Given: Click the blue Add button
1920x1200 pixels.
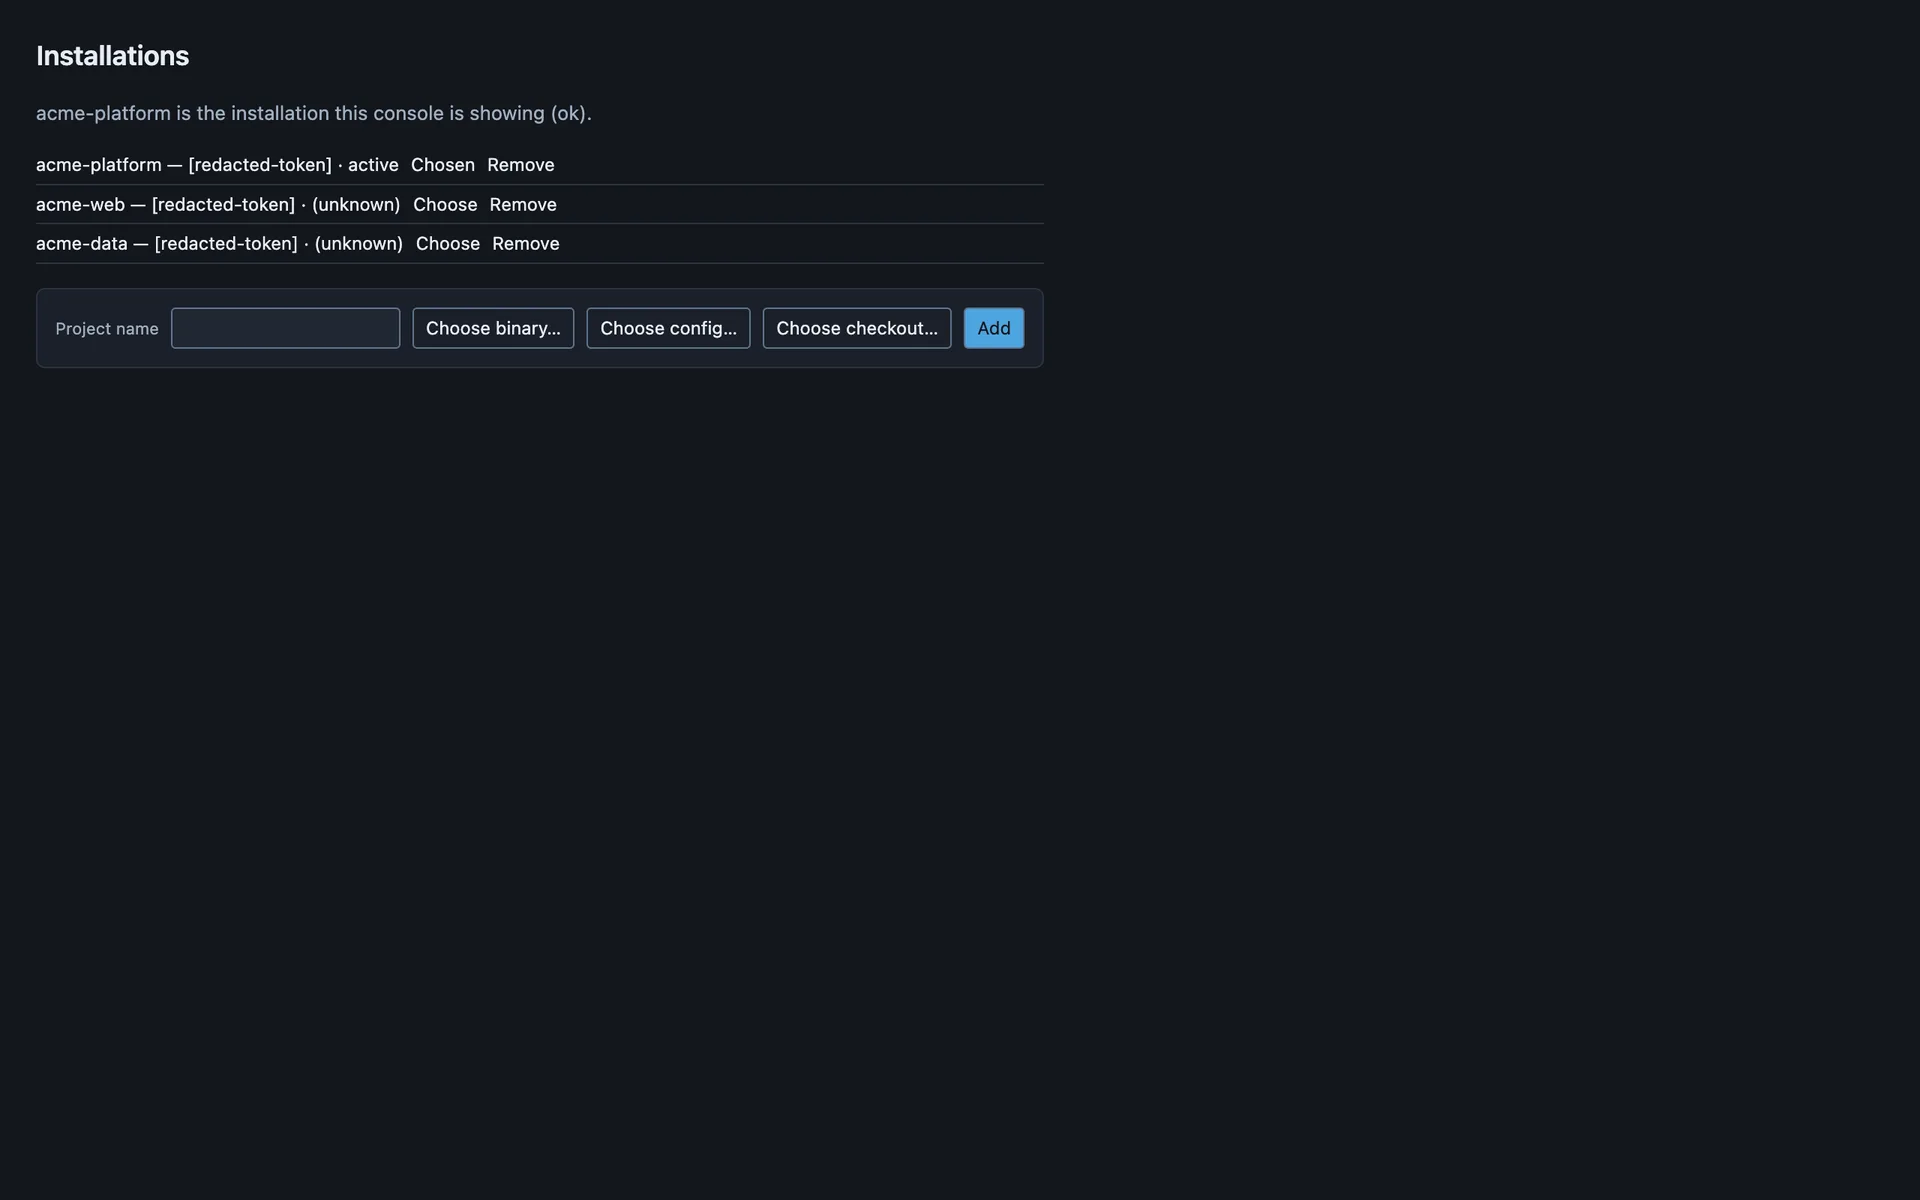Looking at the screenshot, I should tap(994, 328).
